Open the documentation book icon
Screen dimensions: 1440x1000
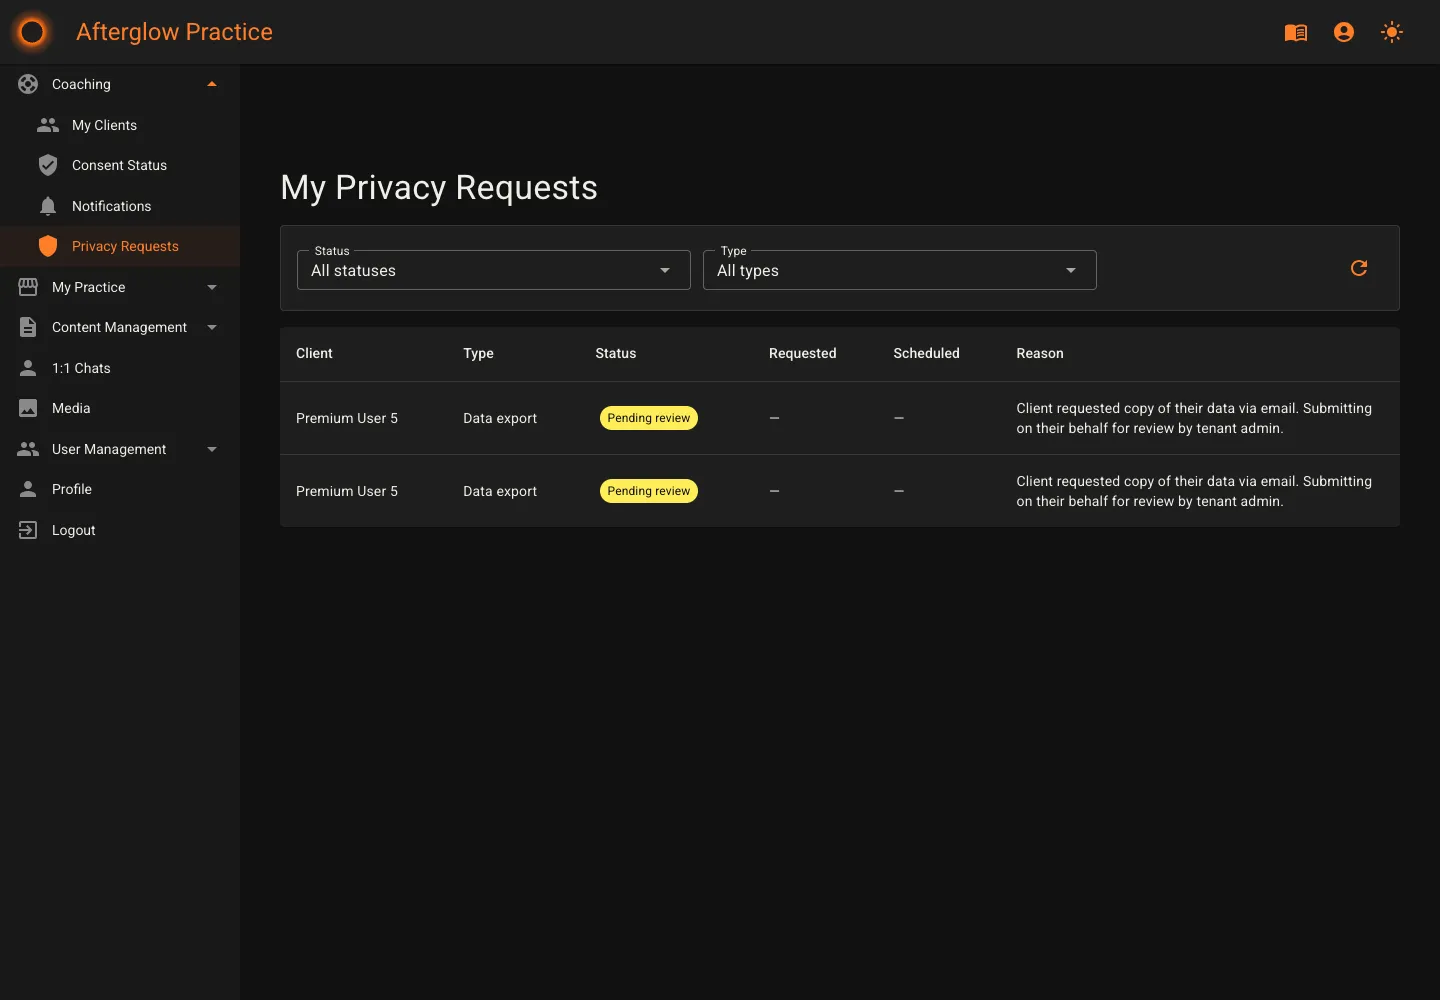[1296, 32]
